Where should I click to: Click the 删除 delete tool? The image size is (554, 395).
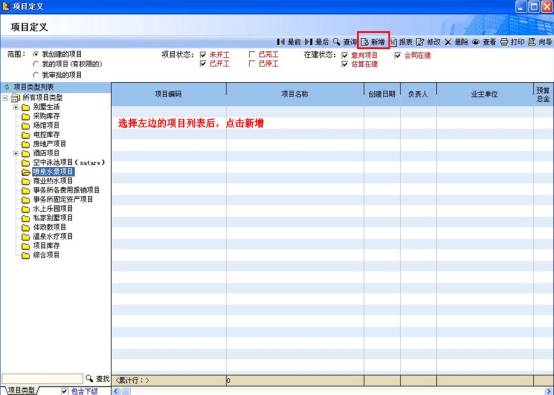(x=456, y=42)
